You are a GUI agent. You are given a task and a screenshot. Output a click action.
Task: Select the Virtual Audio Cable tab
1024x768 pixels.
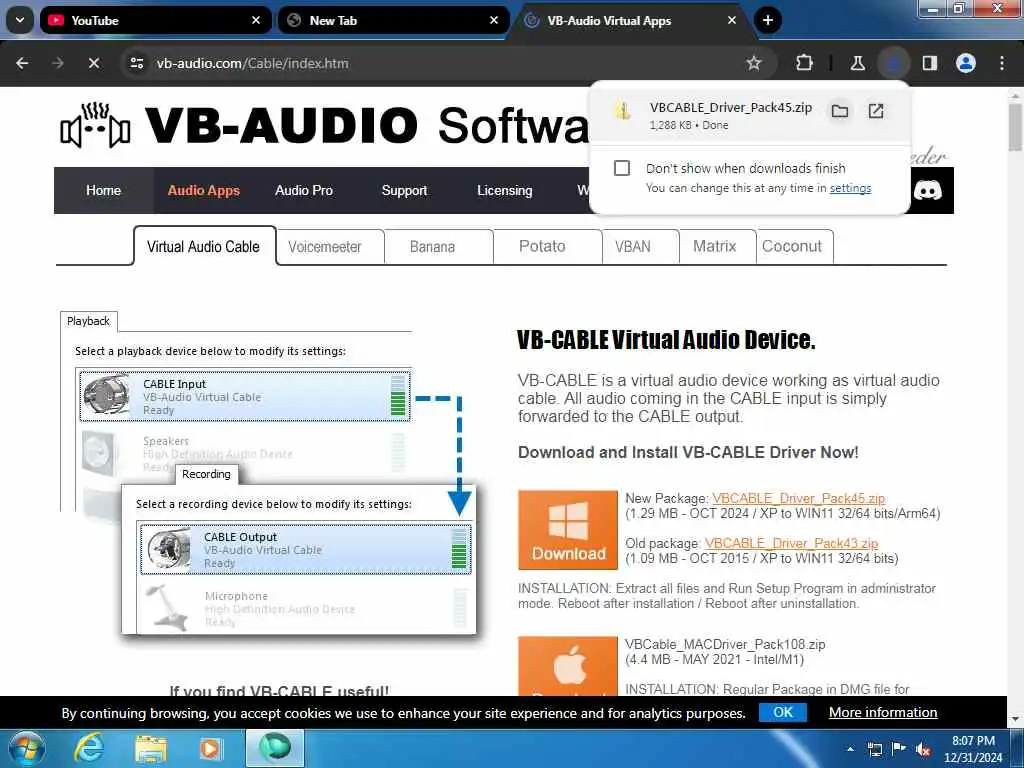(x=204, y=247)
